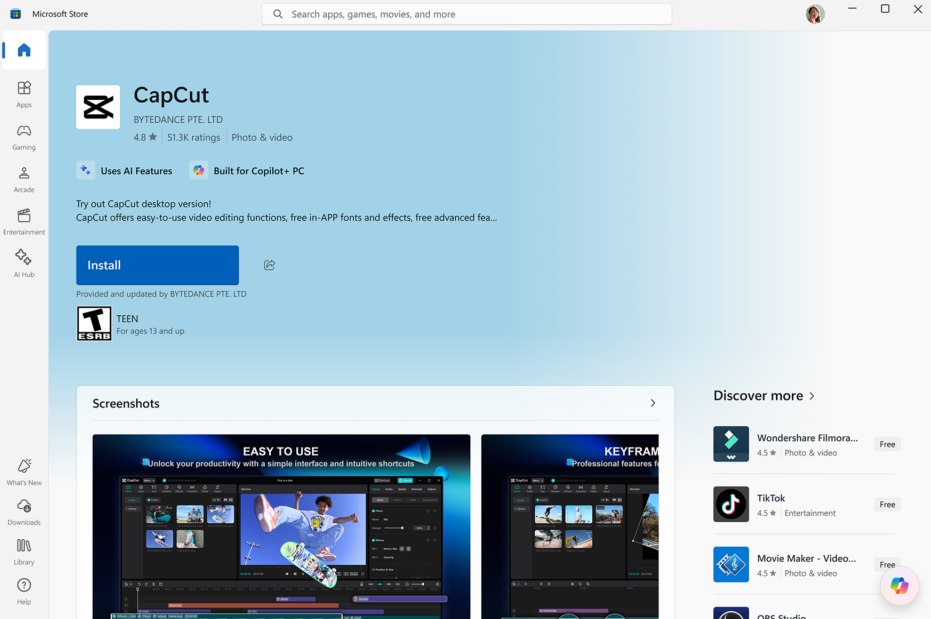The height and width of the screenshot is (619, 931).
Task: Click the Discover more heading
Action: [x=758, y=396]
